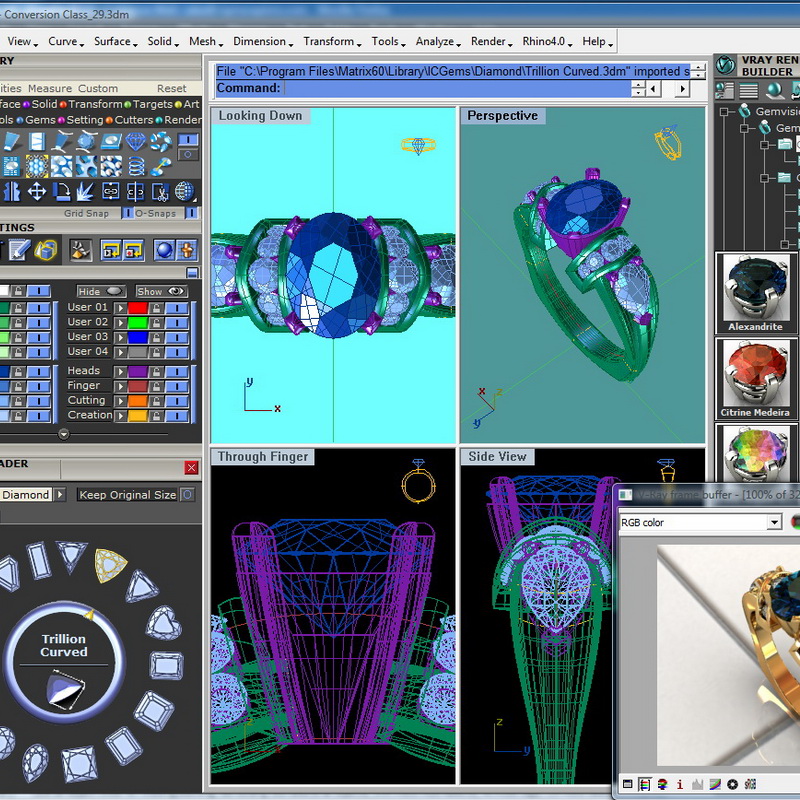Image resolution: width=800 pixels, height=800 pixels.
Task: Click the Reset button
Action: pyautogui.click(x=171, y=89)
